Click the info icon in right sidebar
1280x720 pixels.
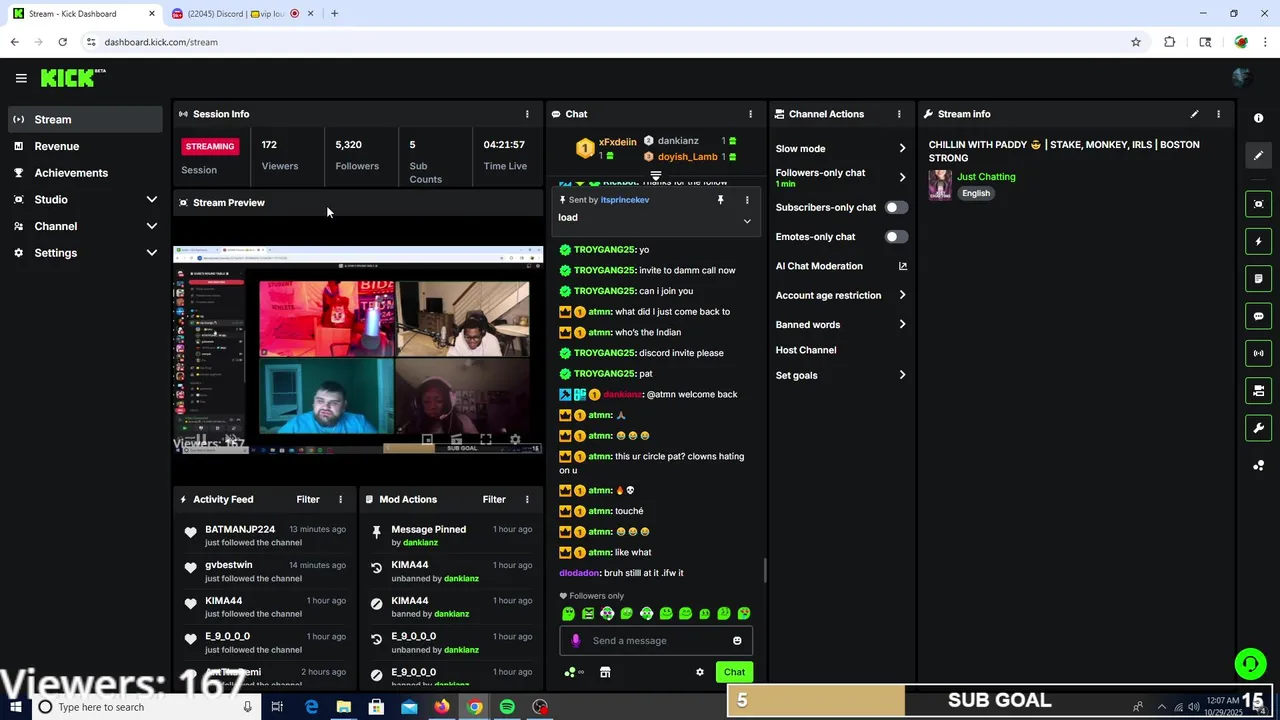tap(1258, 118)
